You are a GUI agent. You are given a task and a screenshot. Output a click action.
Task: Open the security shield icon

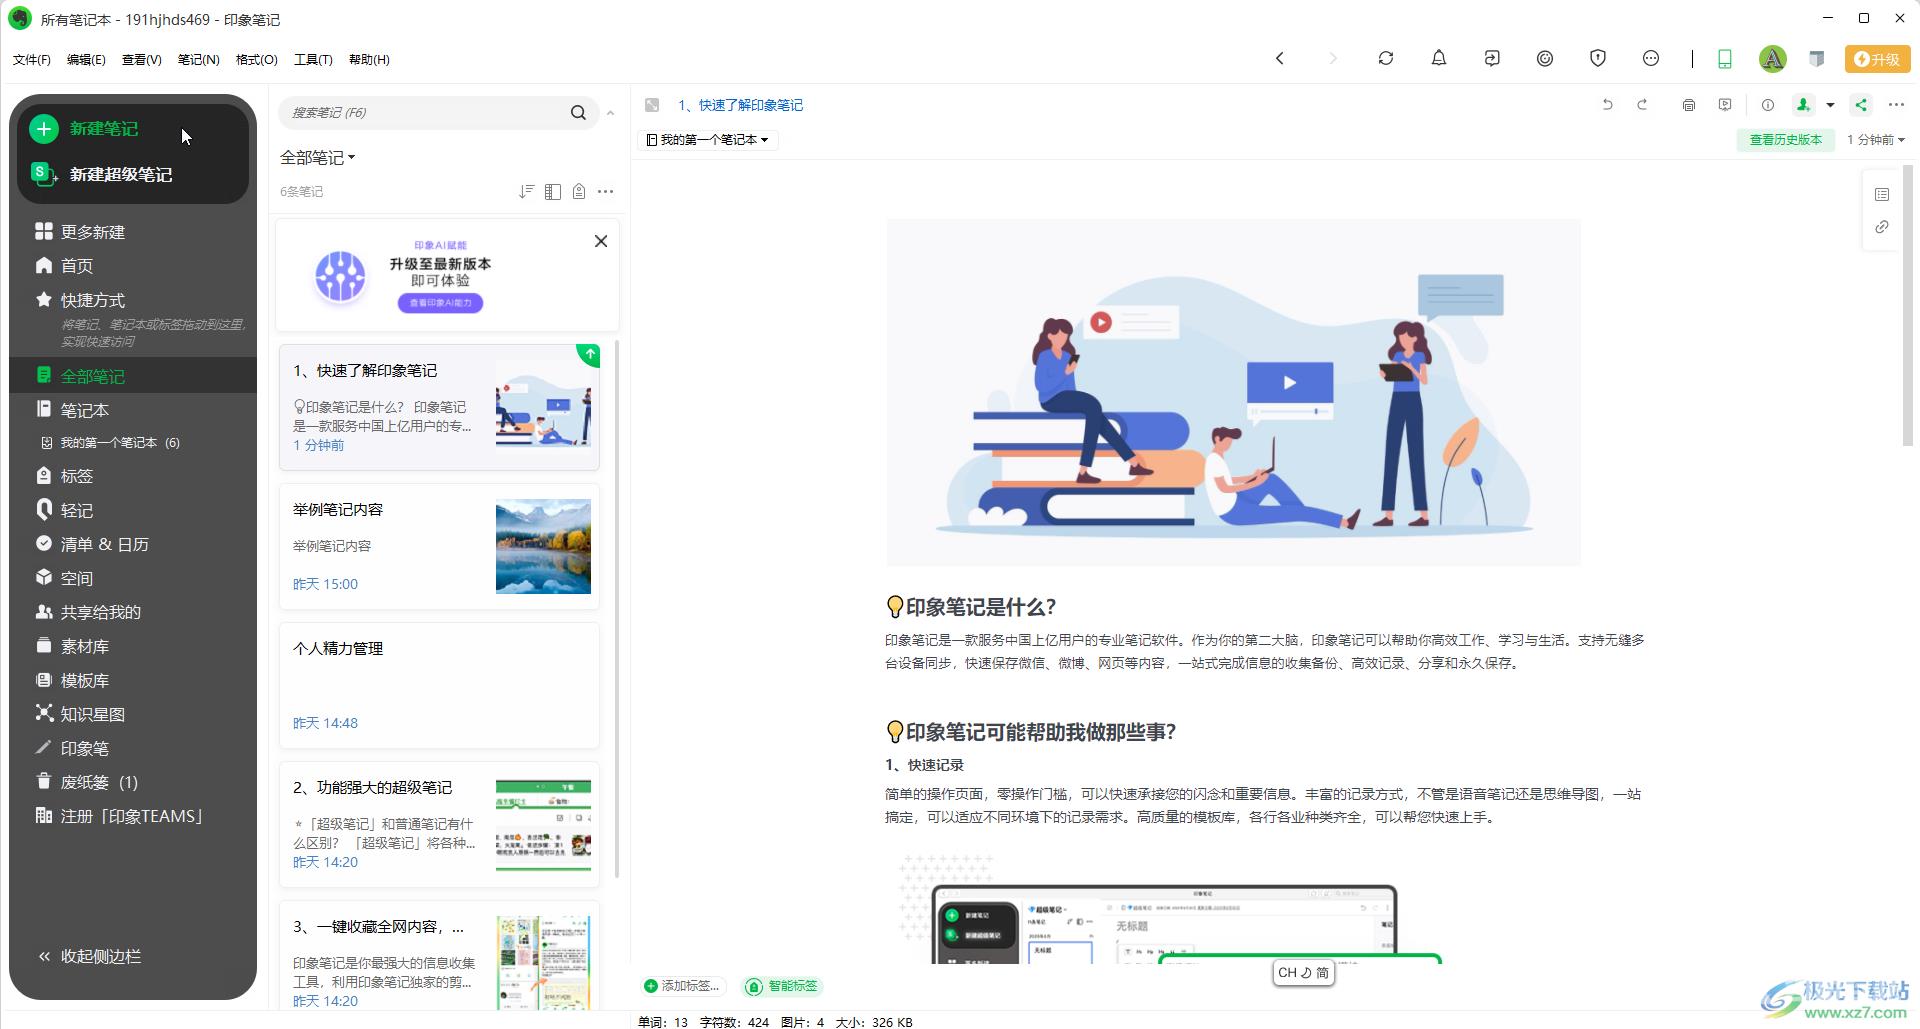click(1597, 58)
